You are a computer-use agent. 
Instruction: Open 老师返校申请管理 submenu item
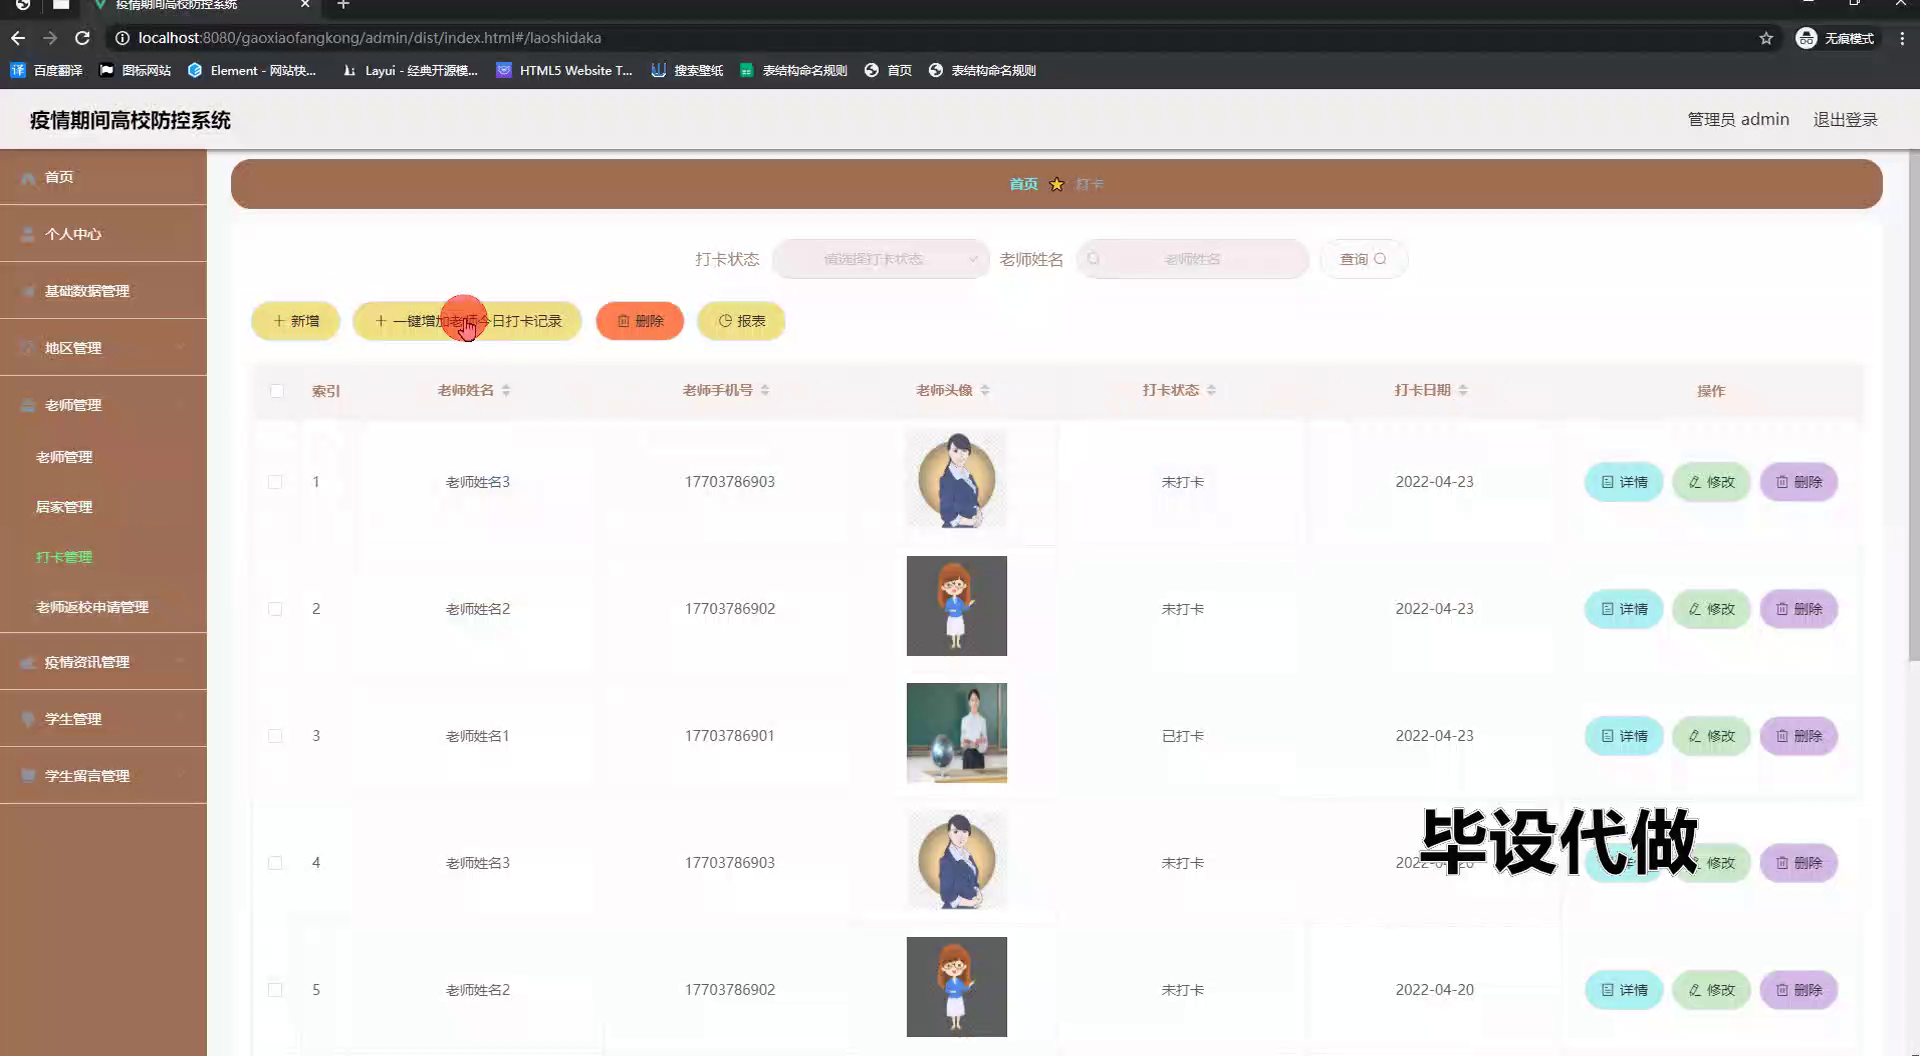(x=92, y=607)
